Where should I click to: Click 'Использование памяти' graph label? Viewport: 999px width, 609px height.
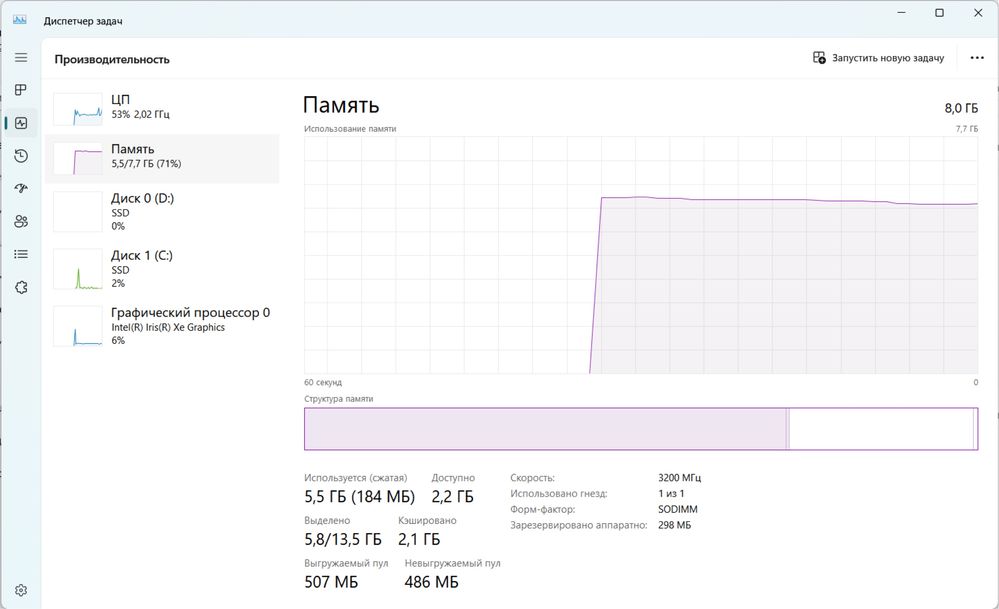[350, 129]
